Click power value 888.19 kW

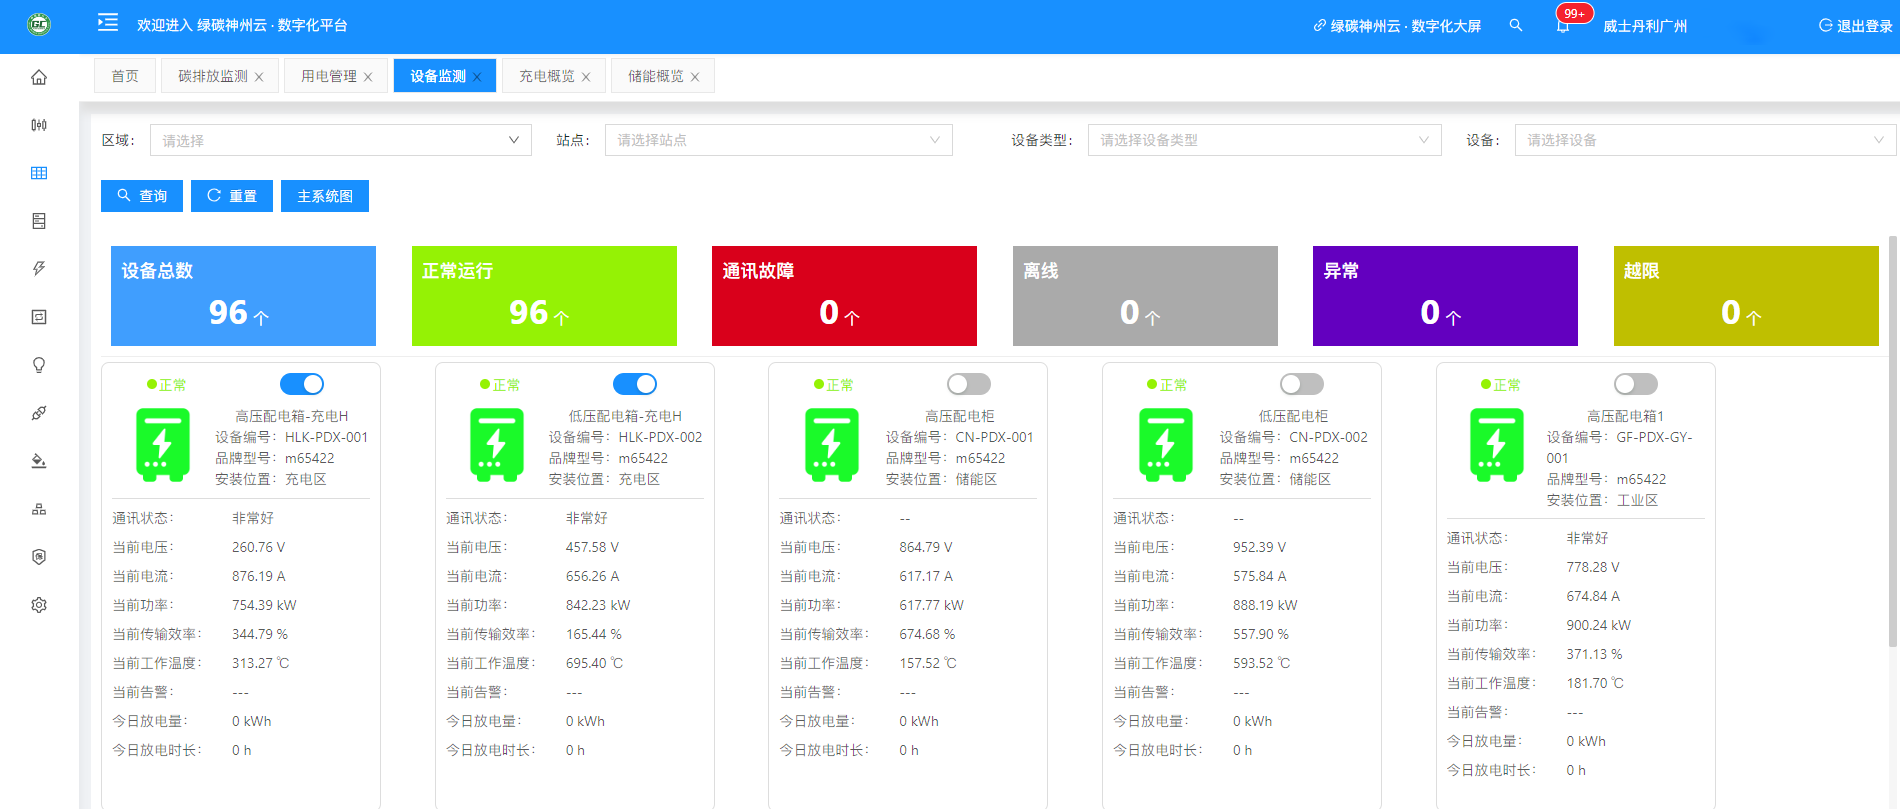pyautogui.click(x=1265, y=605)
